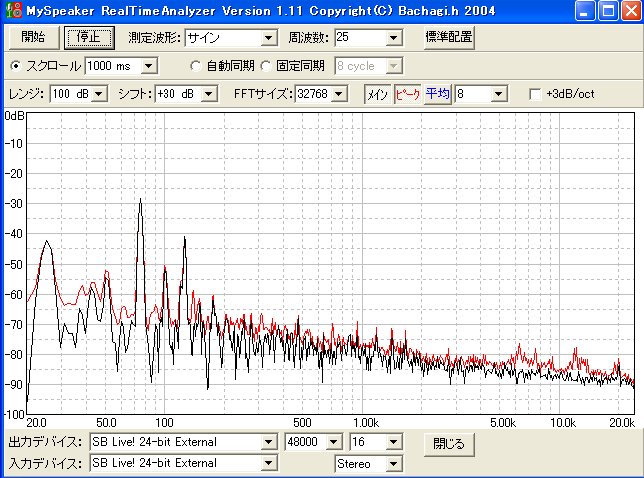644x478 pixels.
Task: Select the スクロール radio button
Action: pos(16,66)
